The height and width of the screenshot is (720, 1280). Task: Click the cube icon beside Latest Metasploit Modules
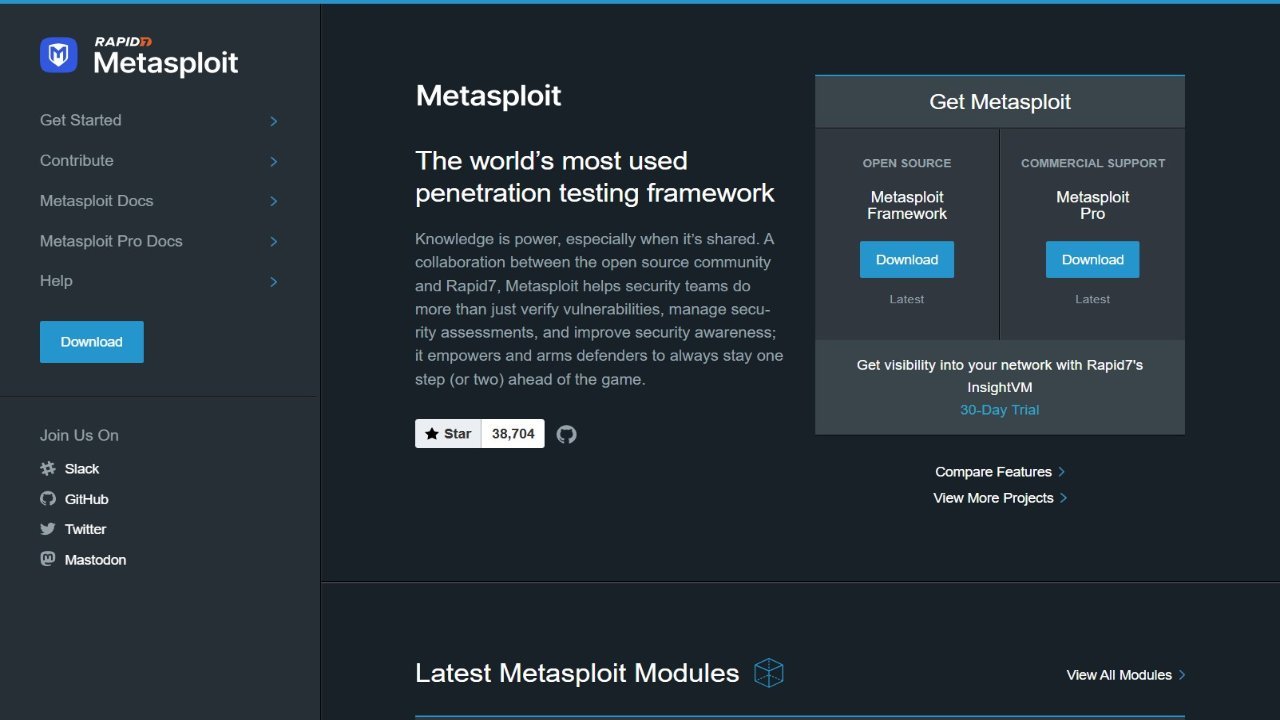[769, 673]
